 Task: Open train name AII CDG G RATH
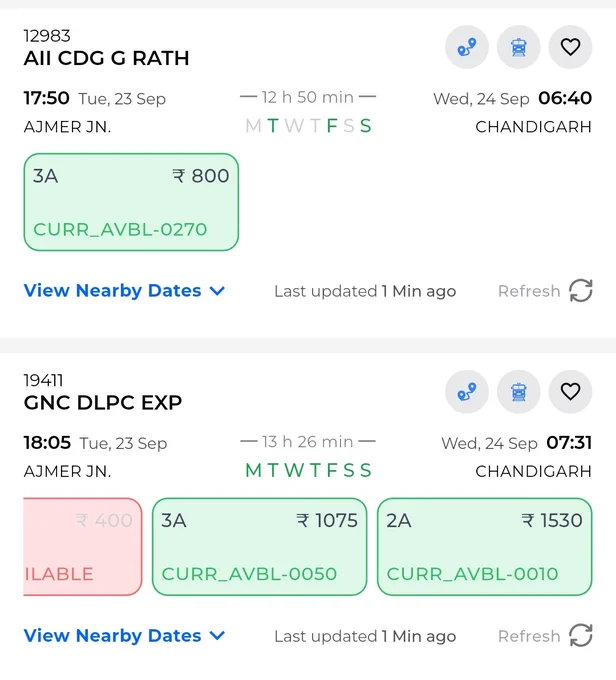[106, 58]
